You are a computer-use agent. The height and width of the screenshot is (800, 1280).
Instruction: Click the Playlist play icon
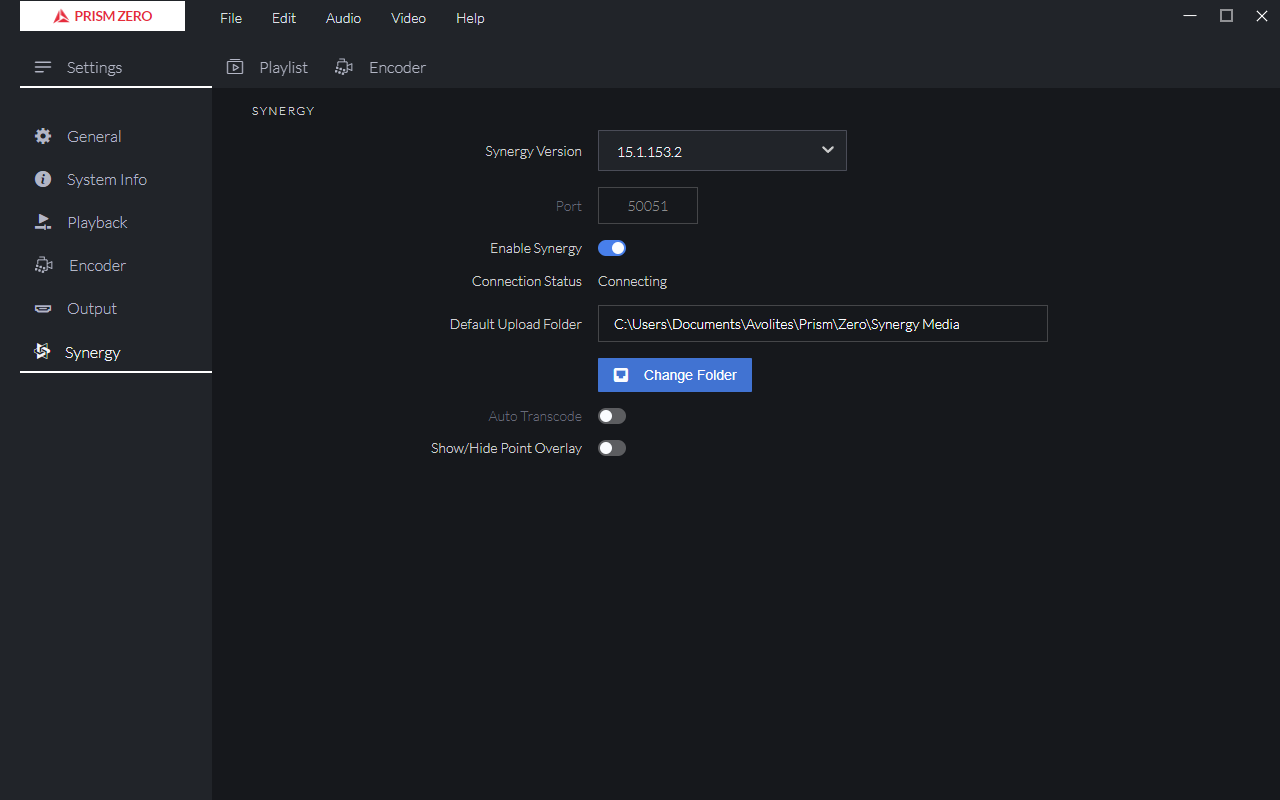(235, 66)
